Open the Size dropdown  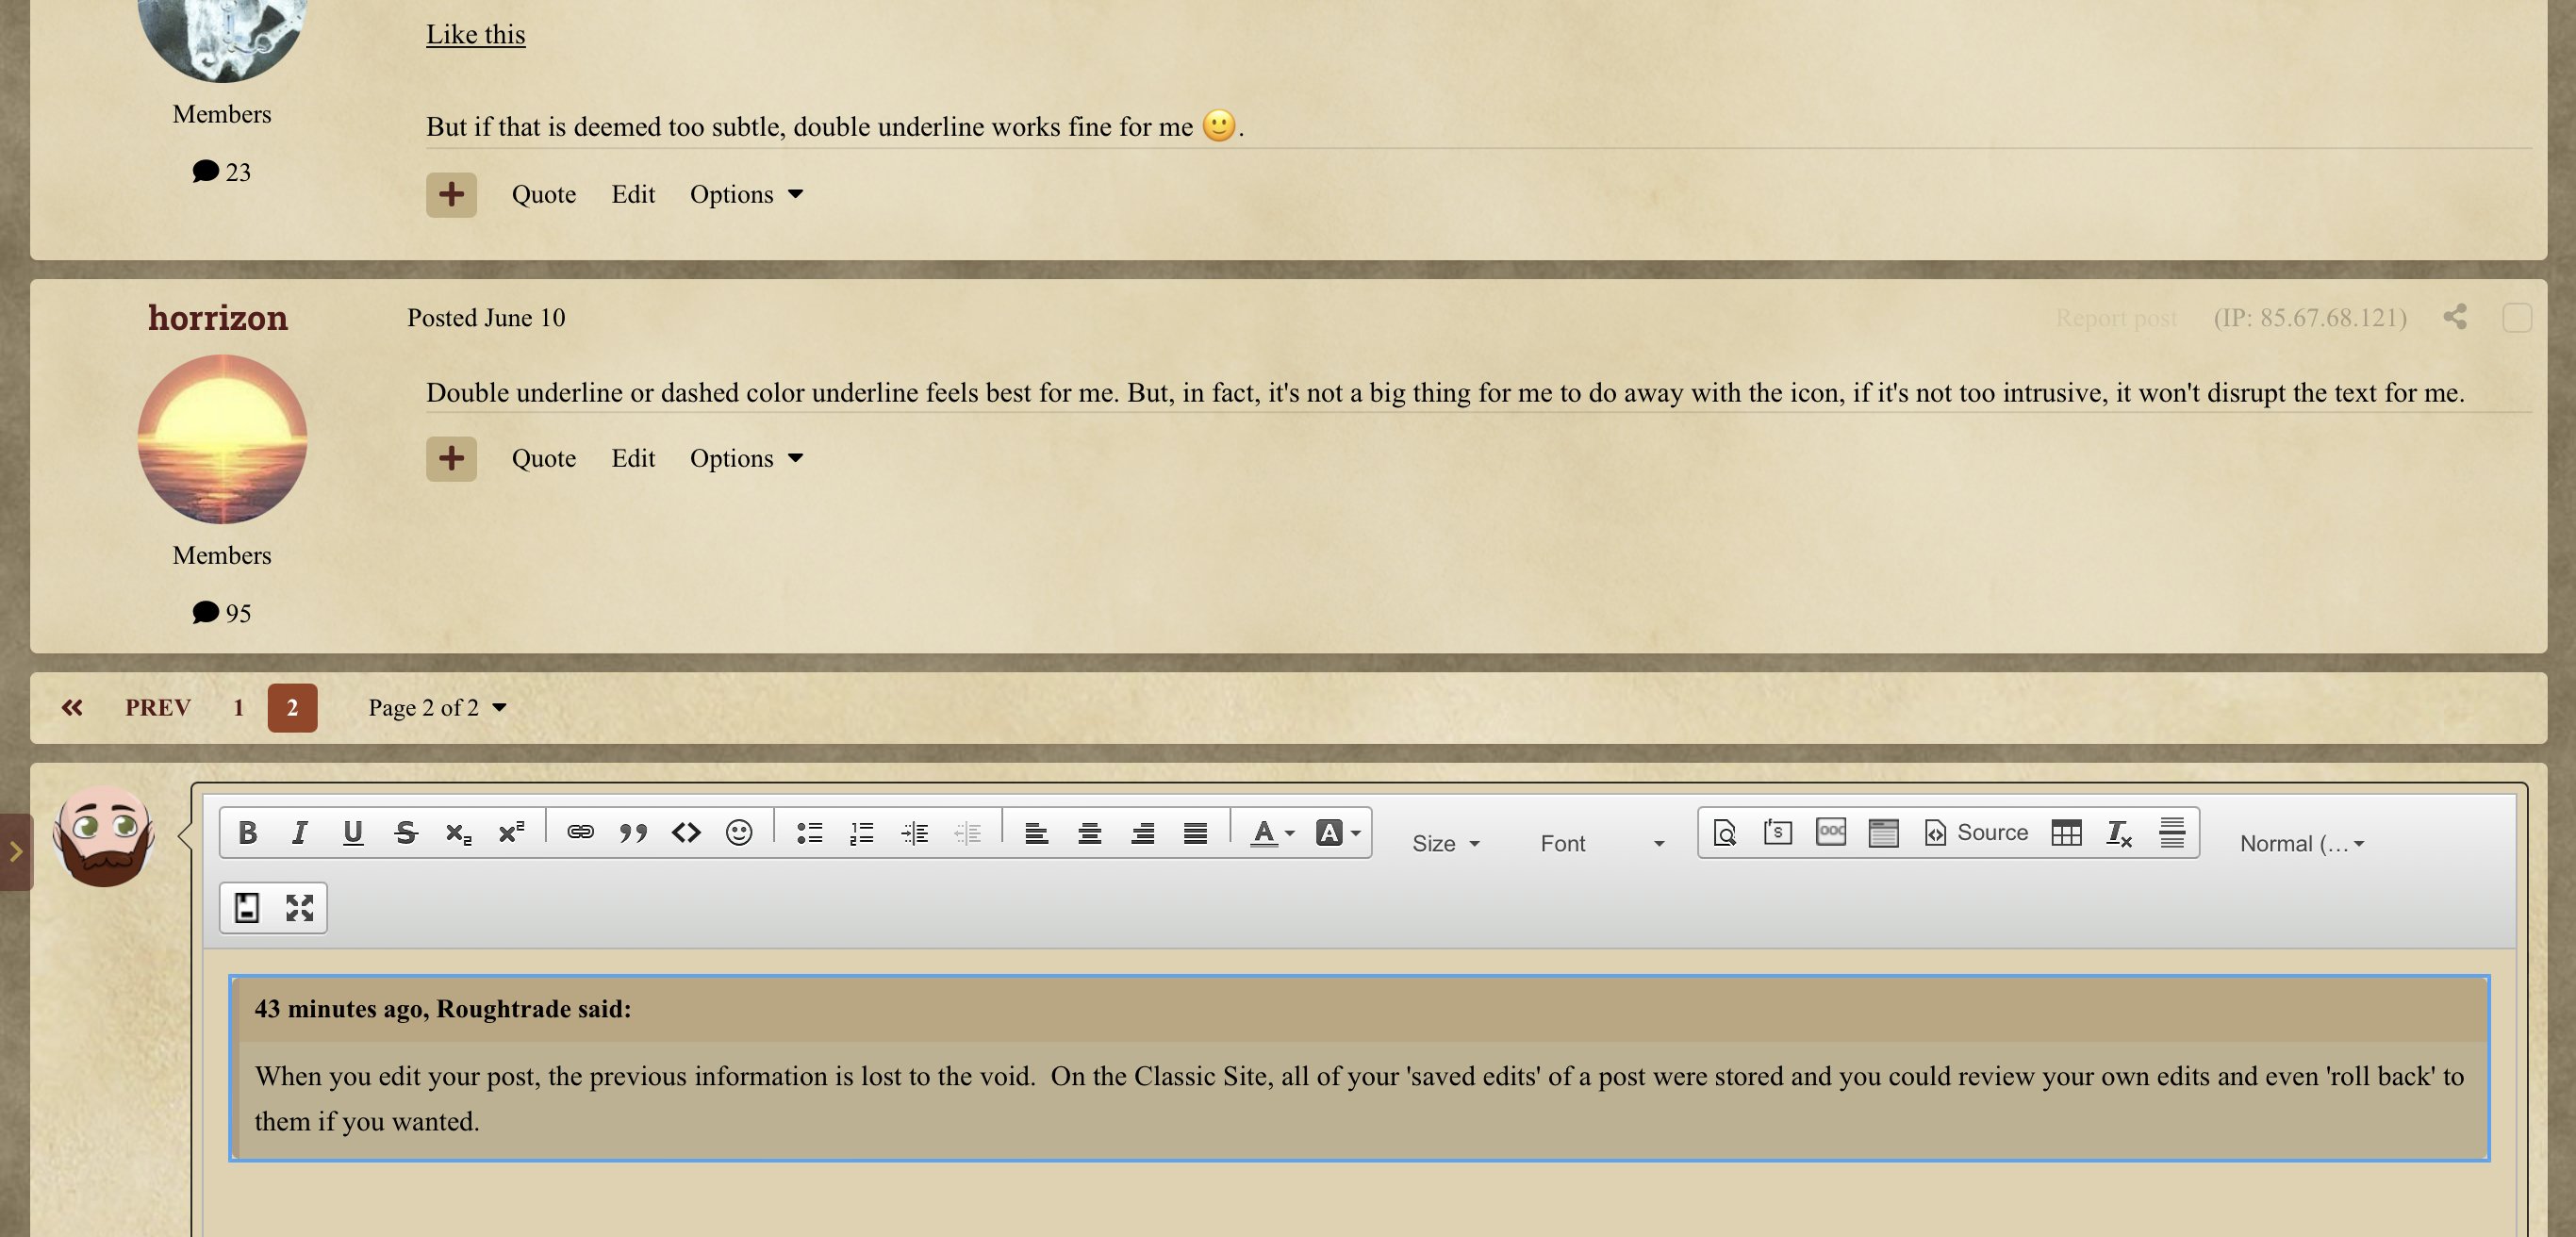[1445, 843]
